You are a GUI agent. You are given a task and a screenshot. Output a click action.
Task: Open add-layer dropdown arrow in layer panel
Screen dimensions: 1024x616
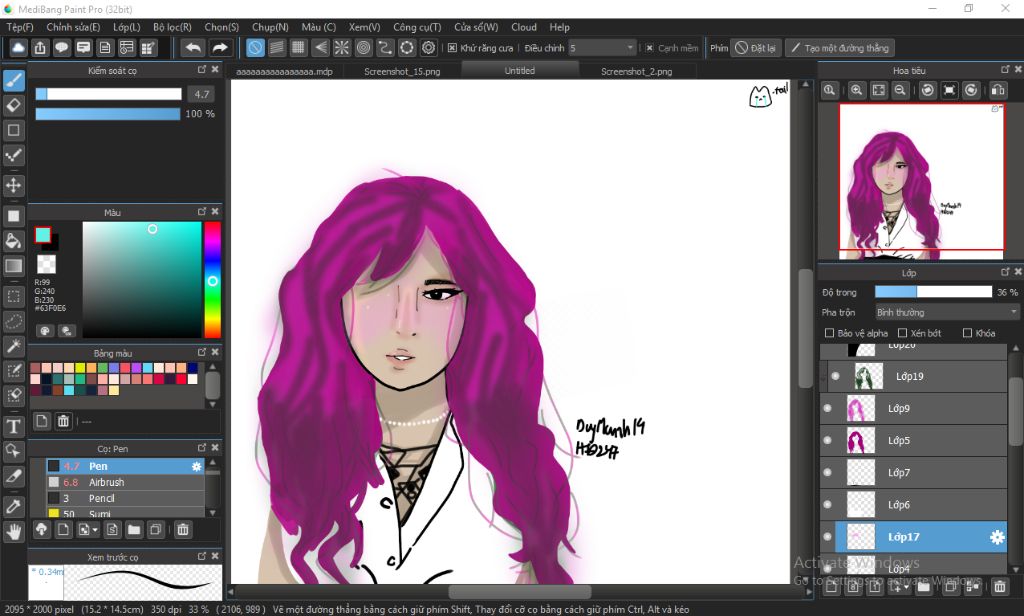coord(906,588)
